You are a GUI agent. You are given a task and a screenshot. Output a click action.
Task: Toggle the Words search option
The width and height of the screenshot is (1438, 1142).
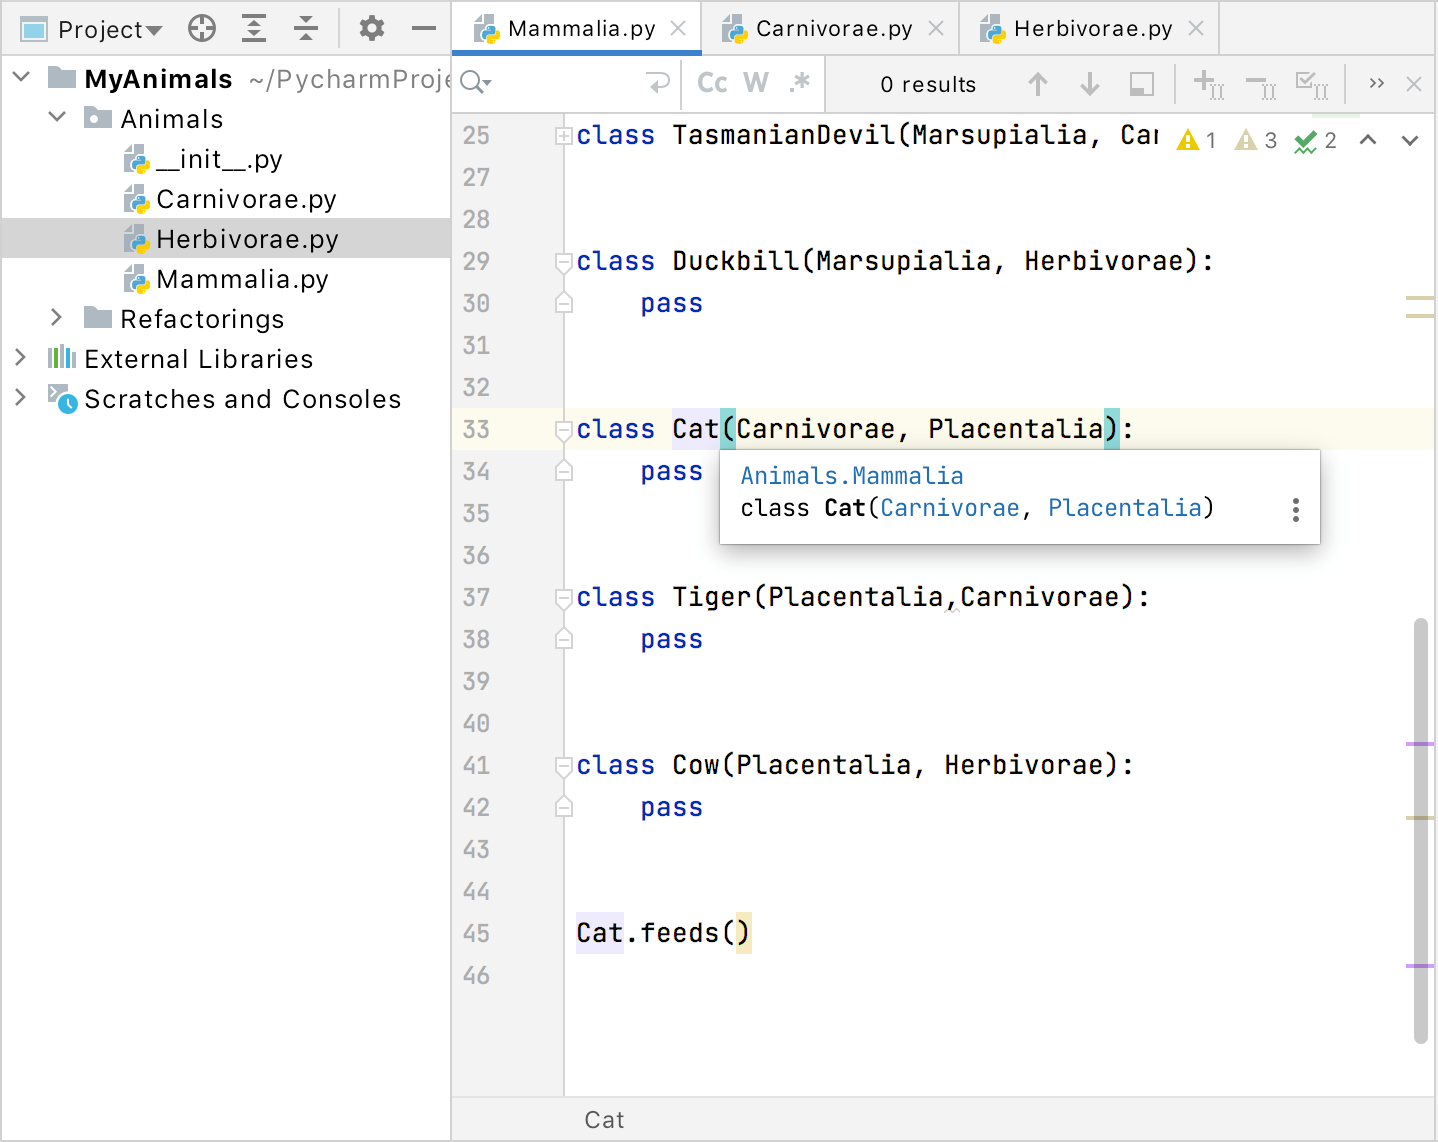756,83
